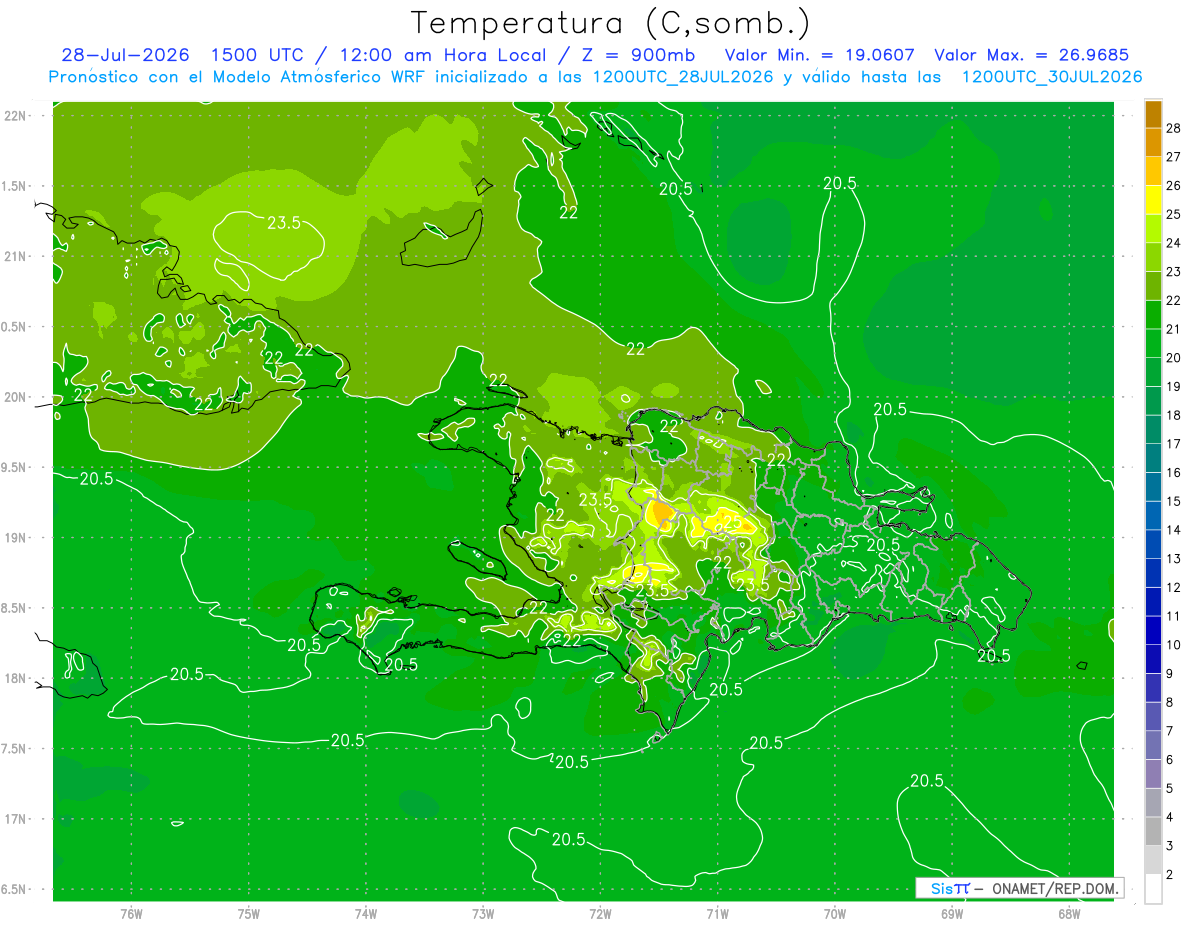Click the '12' legend scale label
Screen dimensions: 1200x927
tap(1174, 587)
